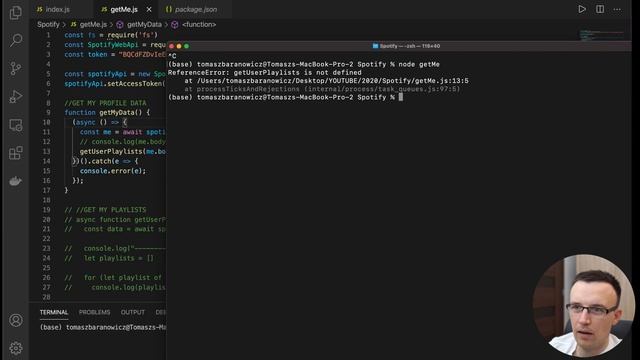Click the webcam video thumbnail

(584, 306)
